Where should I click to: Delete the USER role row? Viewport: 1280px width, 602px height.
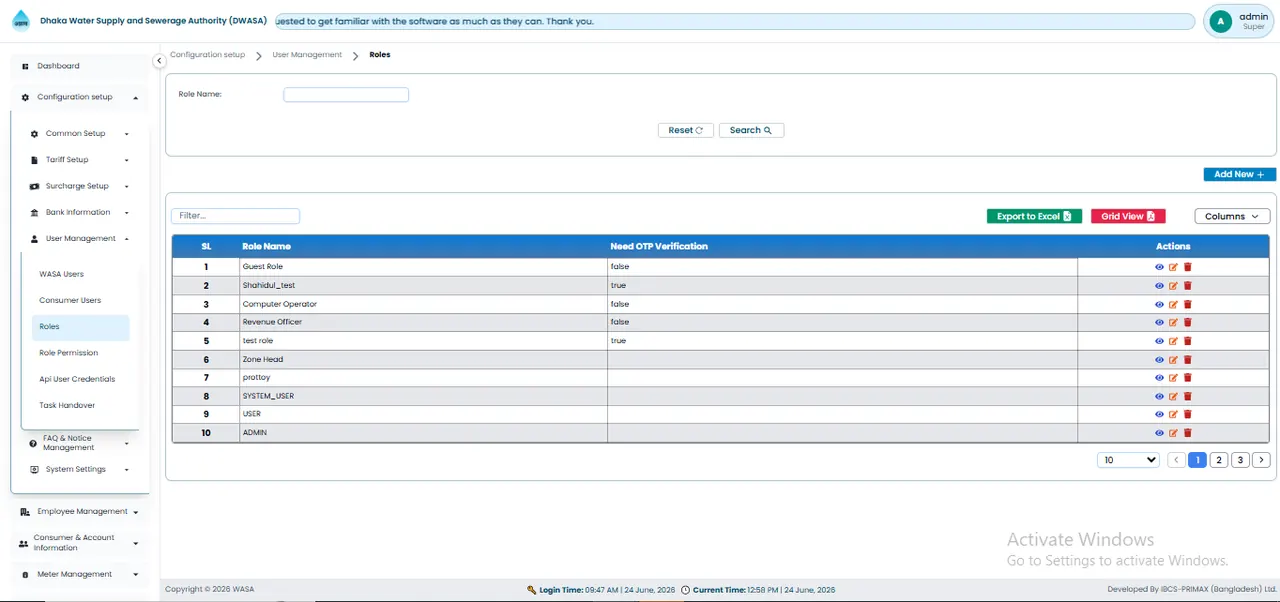[1188, 414]
